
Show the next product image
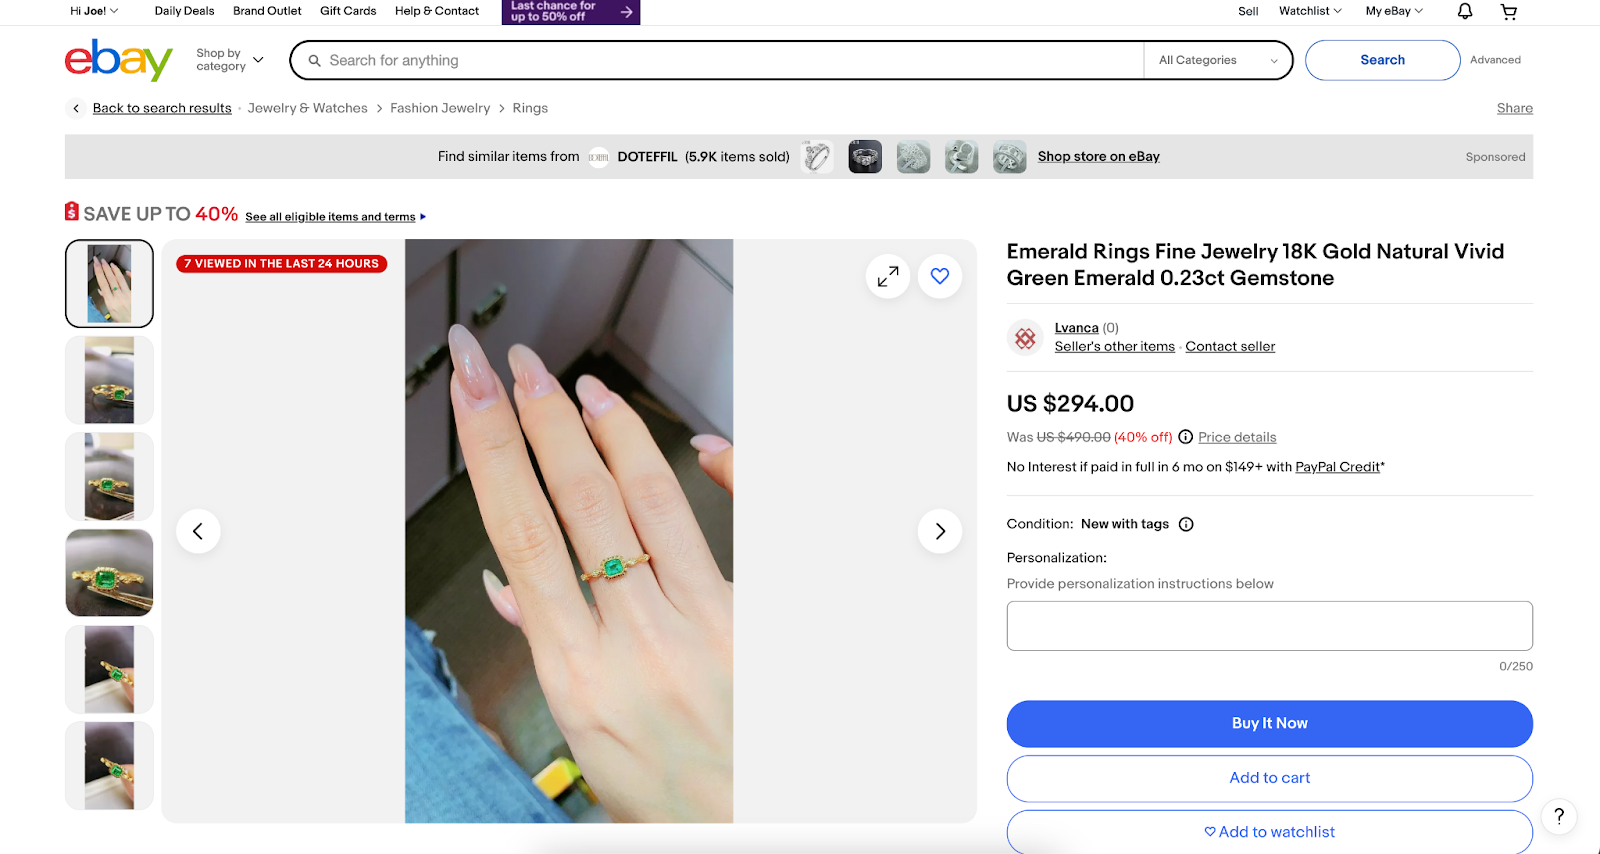coord(940,531)
